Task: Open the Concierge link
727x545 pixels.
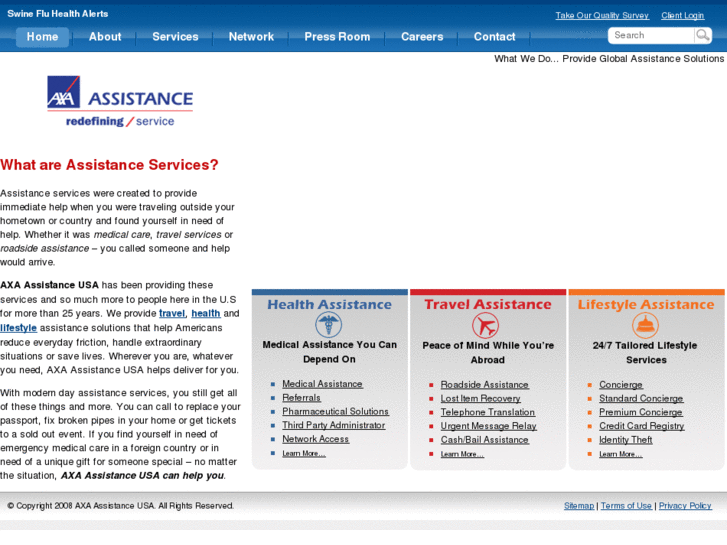Action: coord(621,385)
